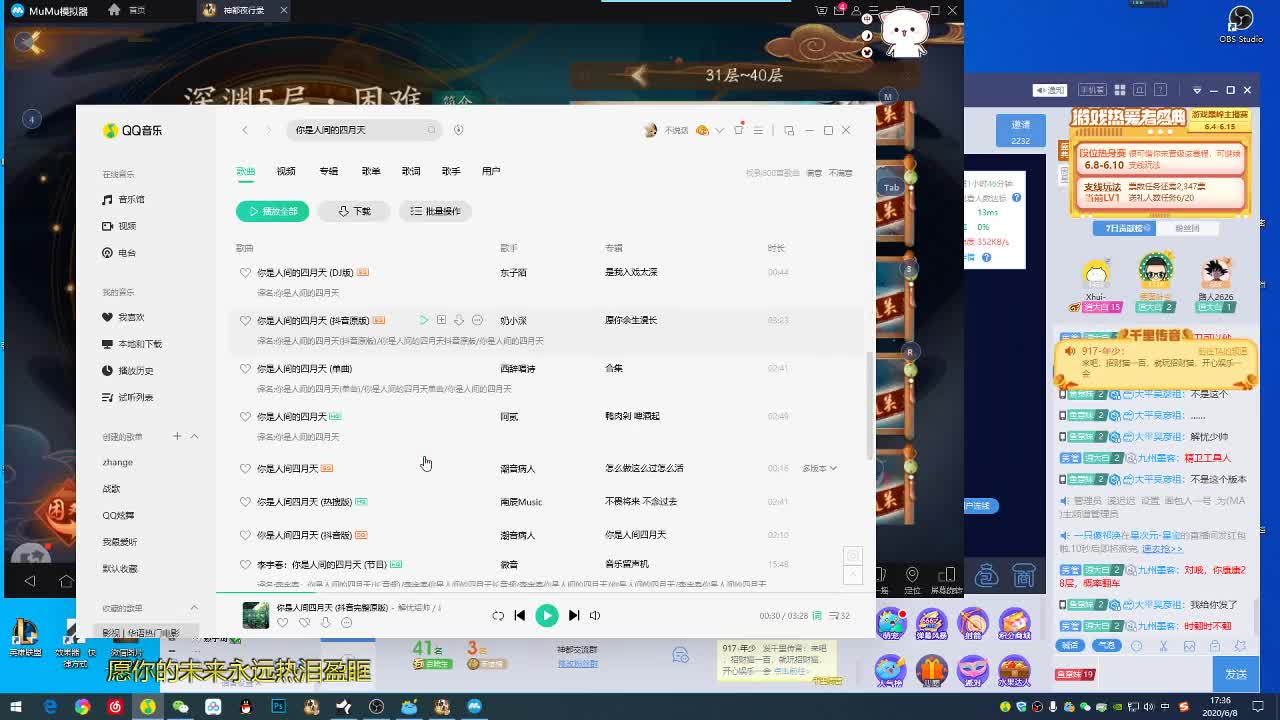This screenshot has height=720, width=1280.
Task: Skip to the next track
Action: click(574, 616)
